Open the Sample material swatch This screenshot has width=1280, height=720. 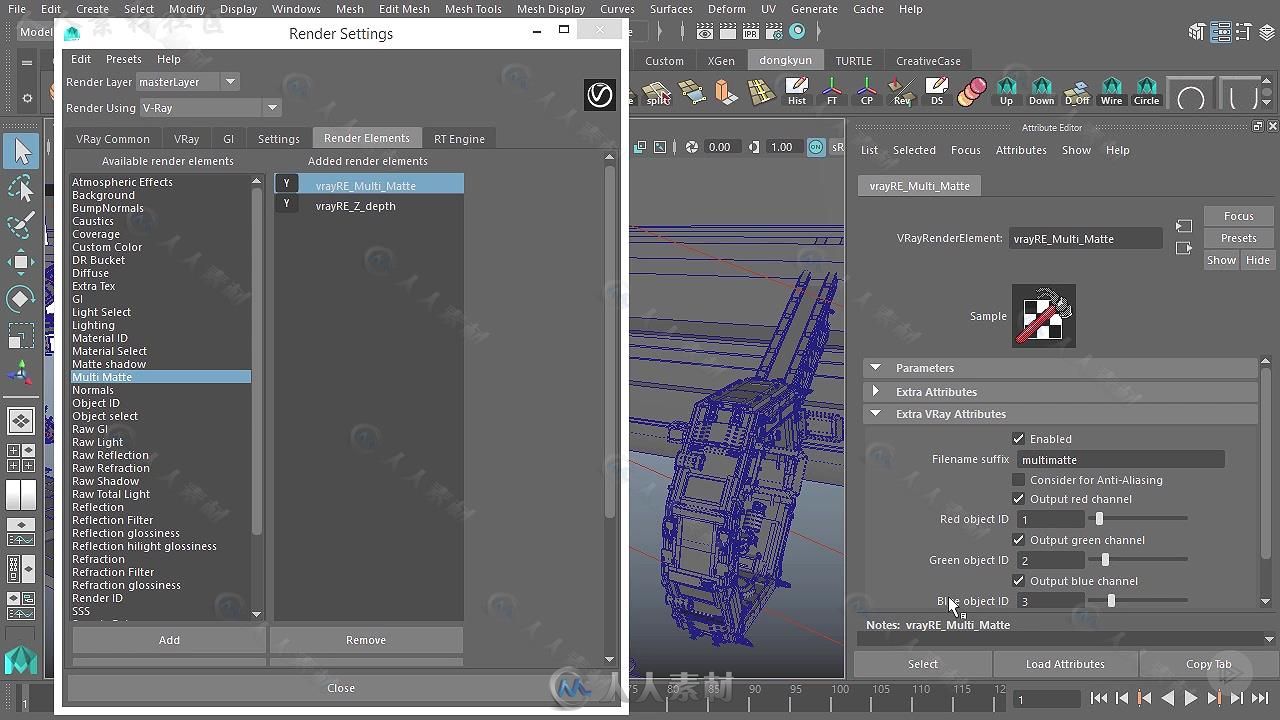[x=1044, y=316]
